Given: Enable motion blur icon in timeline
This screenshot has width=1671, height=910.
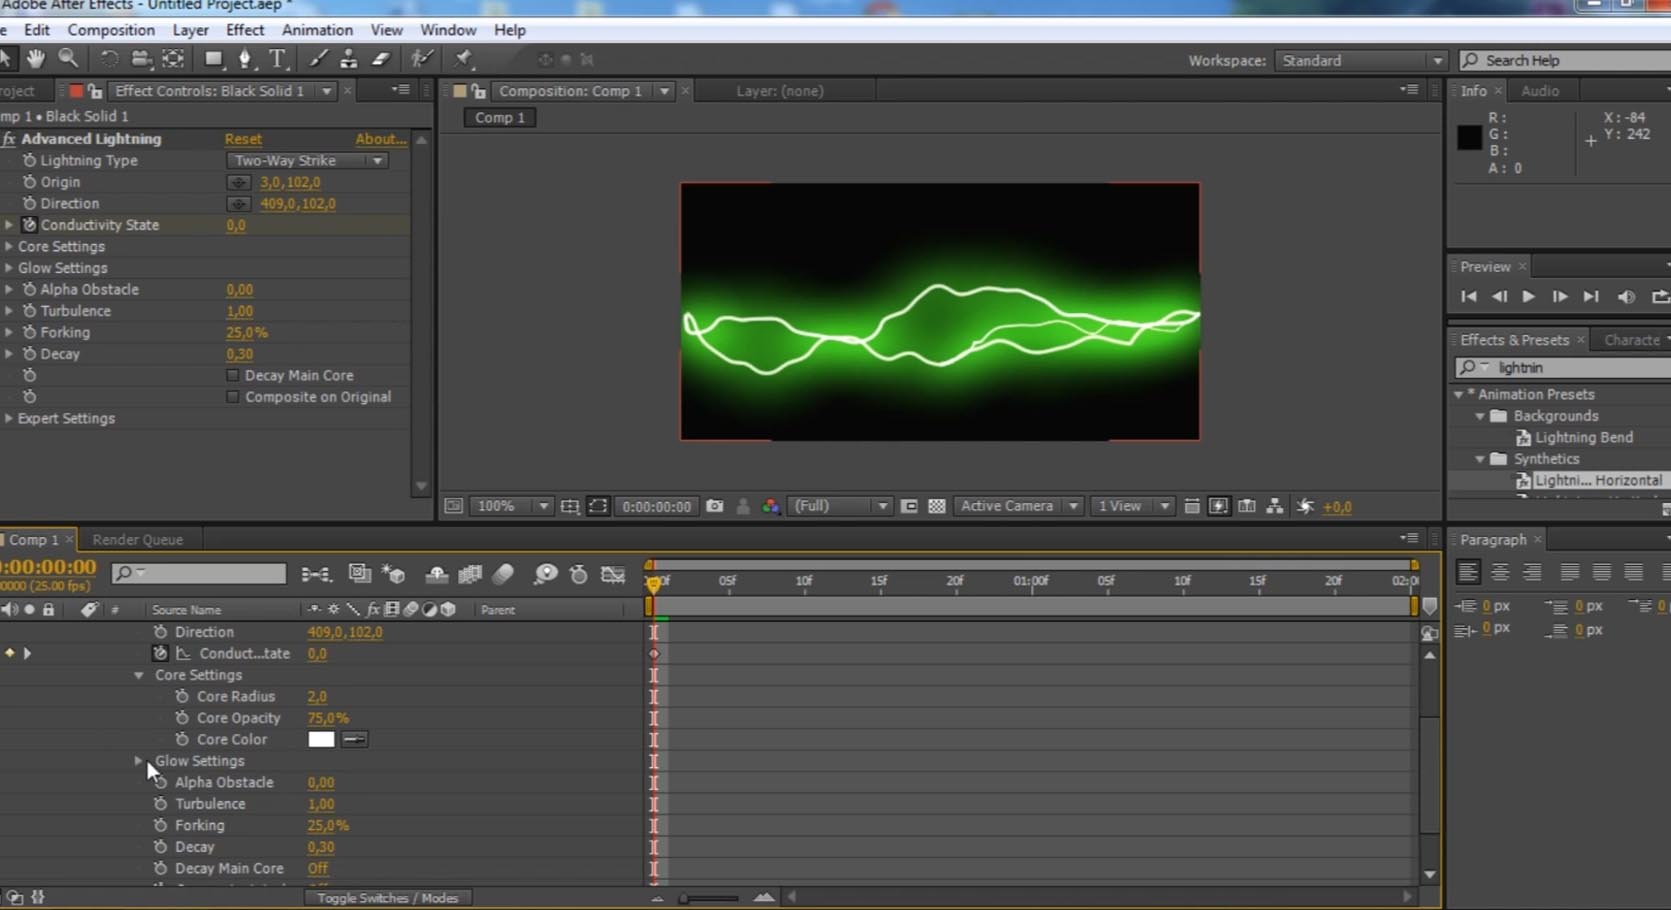Looking at the screenshot, I should click(x=503, y=573).
